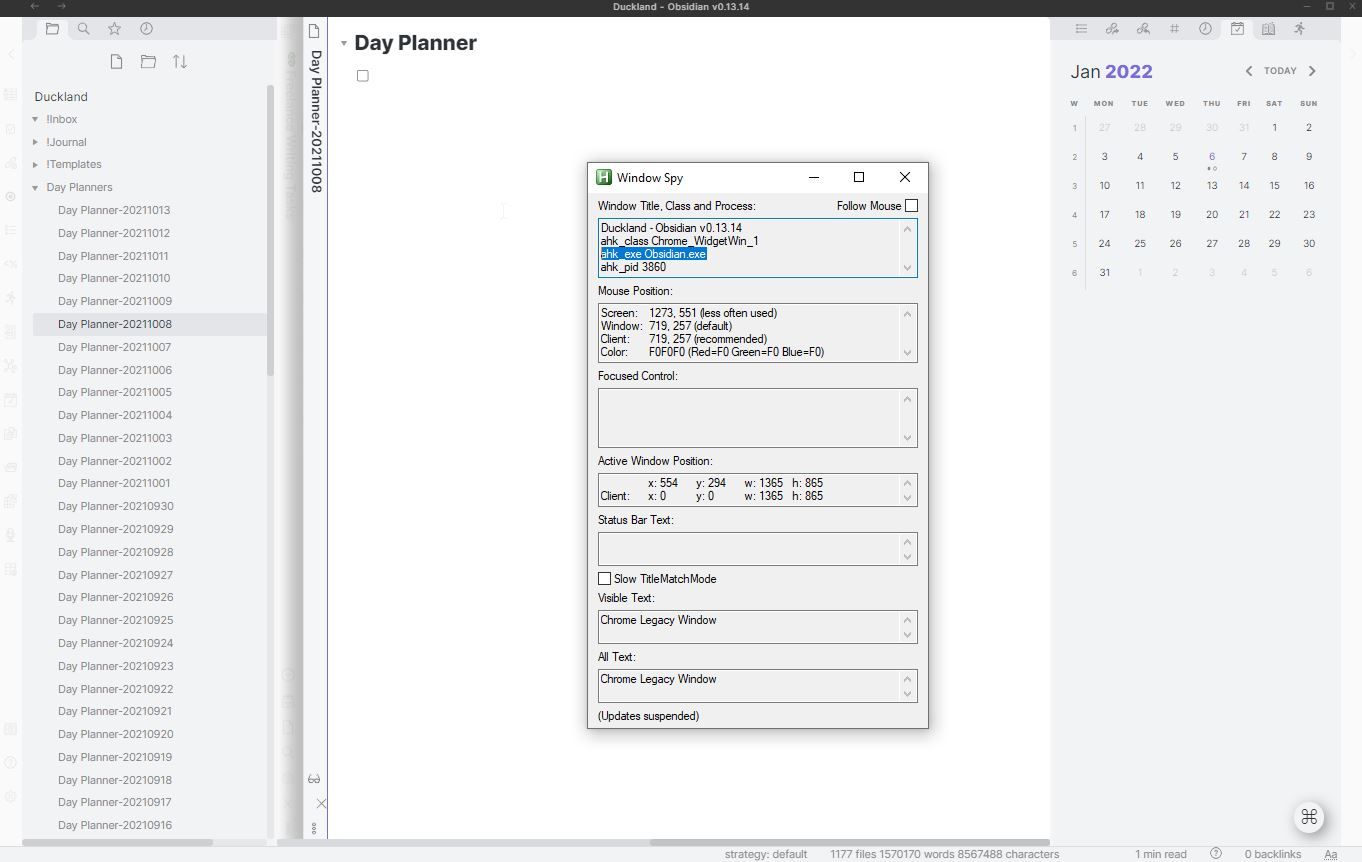Viewport: 1362px width, 862px height.
Task: Select Day Planner-20211008 in file list
Action: pos(150,324)
